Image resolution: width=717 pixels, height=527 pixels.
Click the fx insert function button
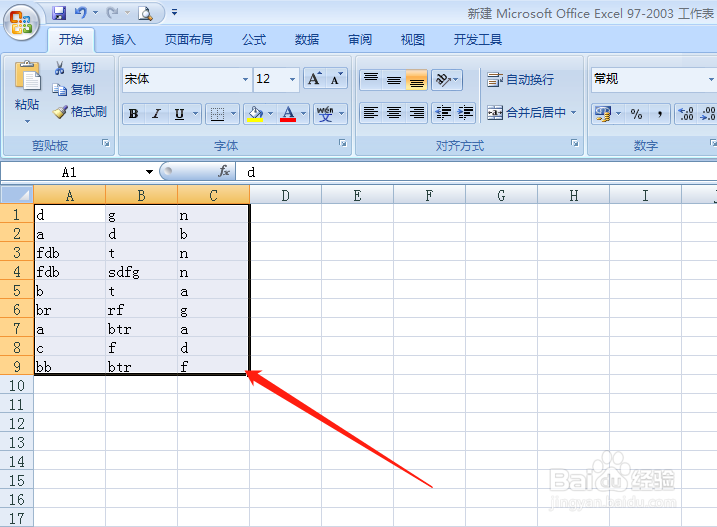point(224,172)
